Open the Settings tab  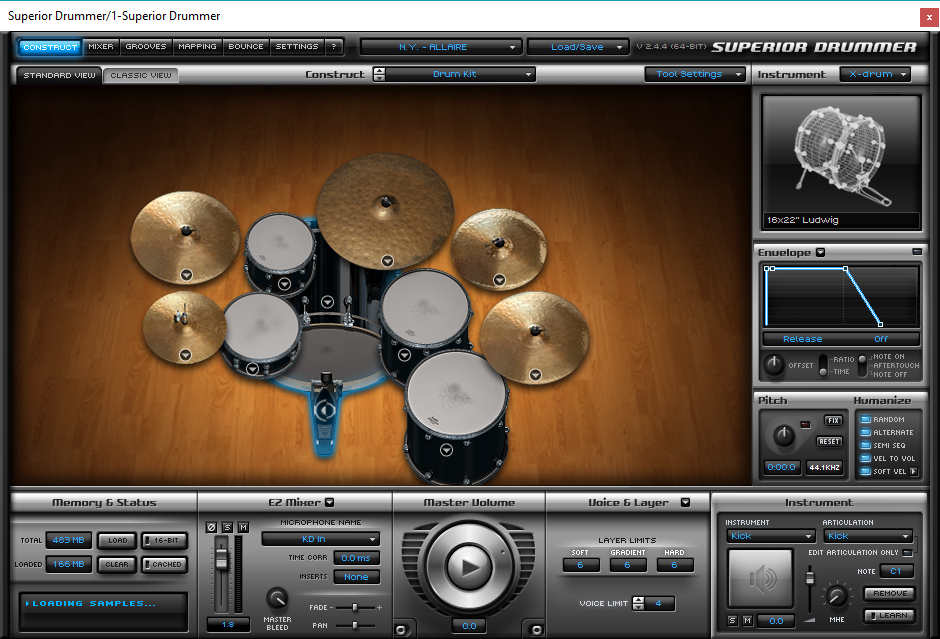[x=297, y=46]
